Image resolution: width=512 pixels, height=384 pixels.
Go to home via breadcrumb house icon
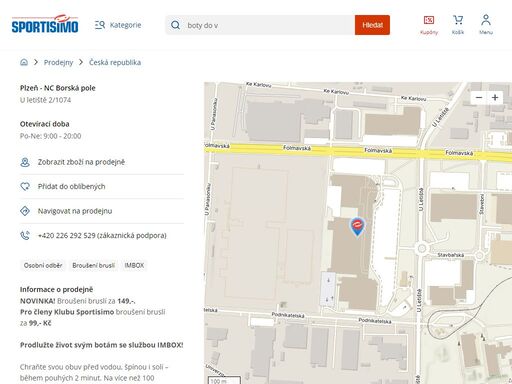coord(24,62)
